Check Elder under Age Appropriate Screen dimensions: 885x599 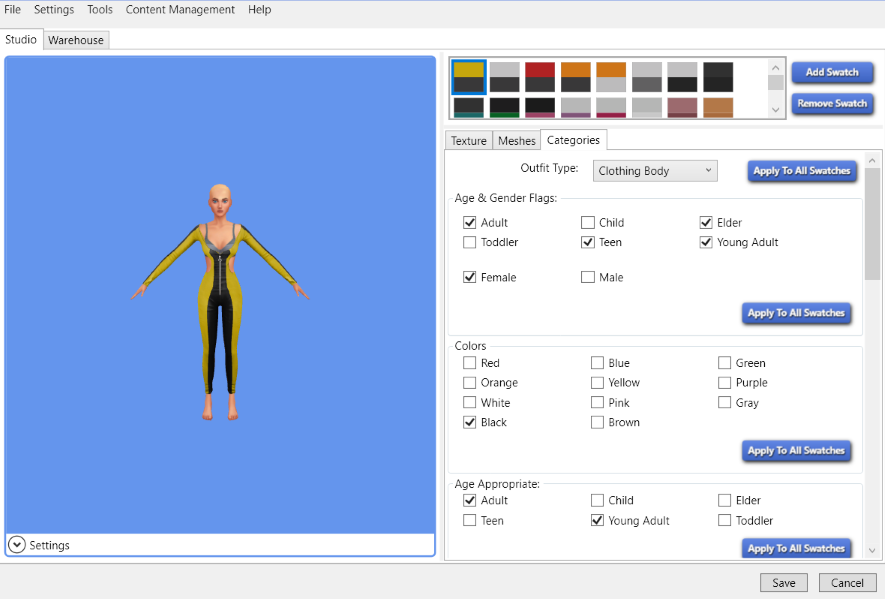[724, 500]
